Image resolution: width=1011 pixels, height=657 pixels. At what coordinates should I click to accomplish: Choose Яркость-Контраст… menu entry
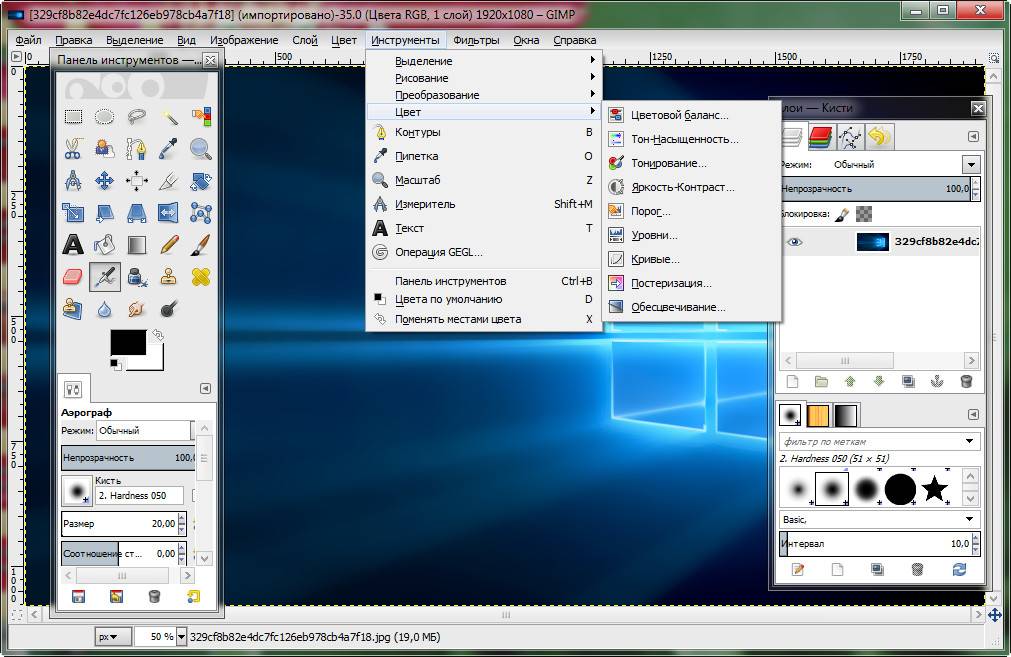(691, 187)
